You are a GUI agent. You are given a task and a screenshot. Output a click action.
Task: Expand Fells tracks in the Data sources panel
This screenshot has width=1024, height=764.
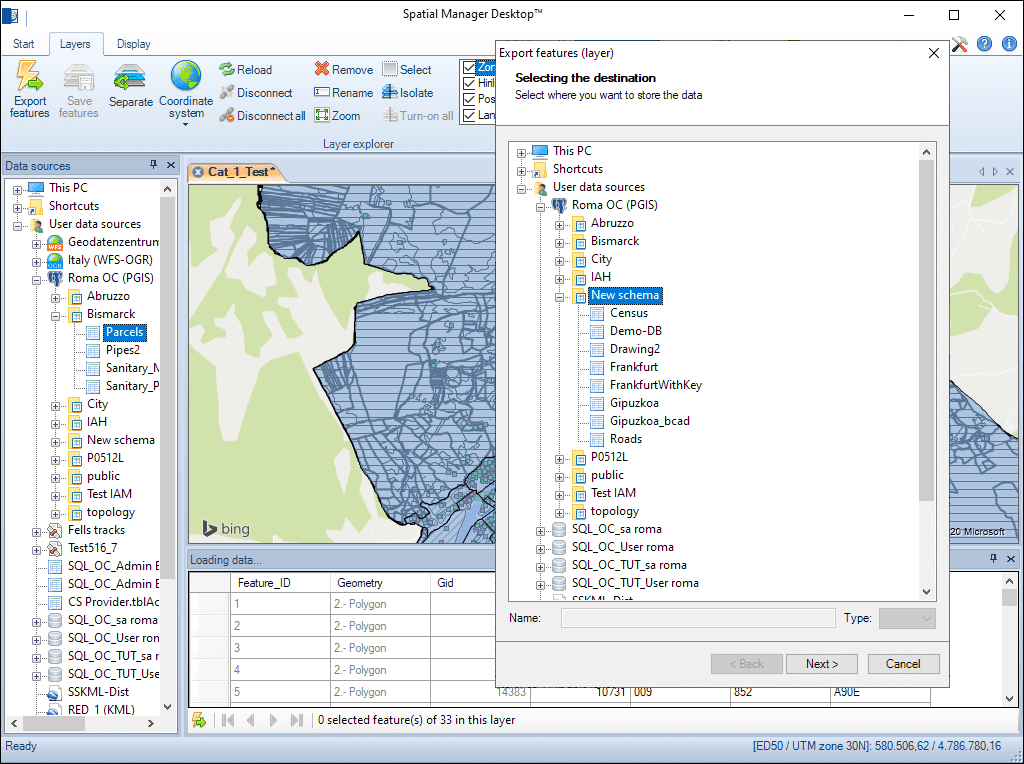(x=37, y=532)
